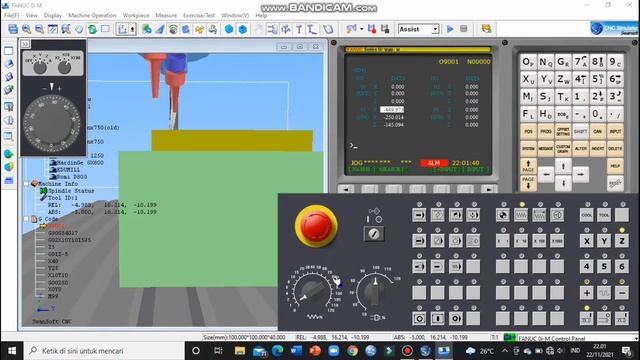Collapse the Machine Info tree node

26,184
